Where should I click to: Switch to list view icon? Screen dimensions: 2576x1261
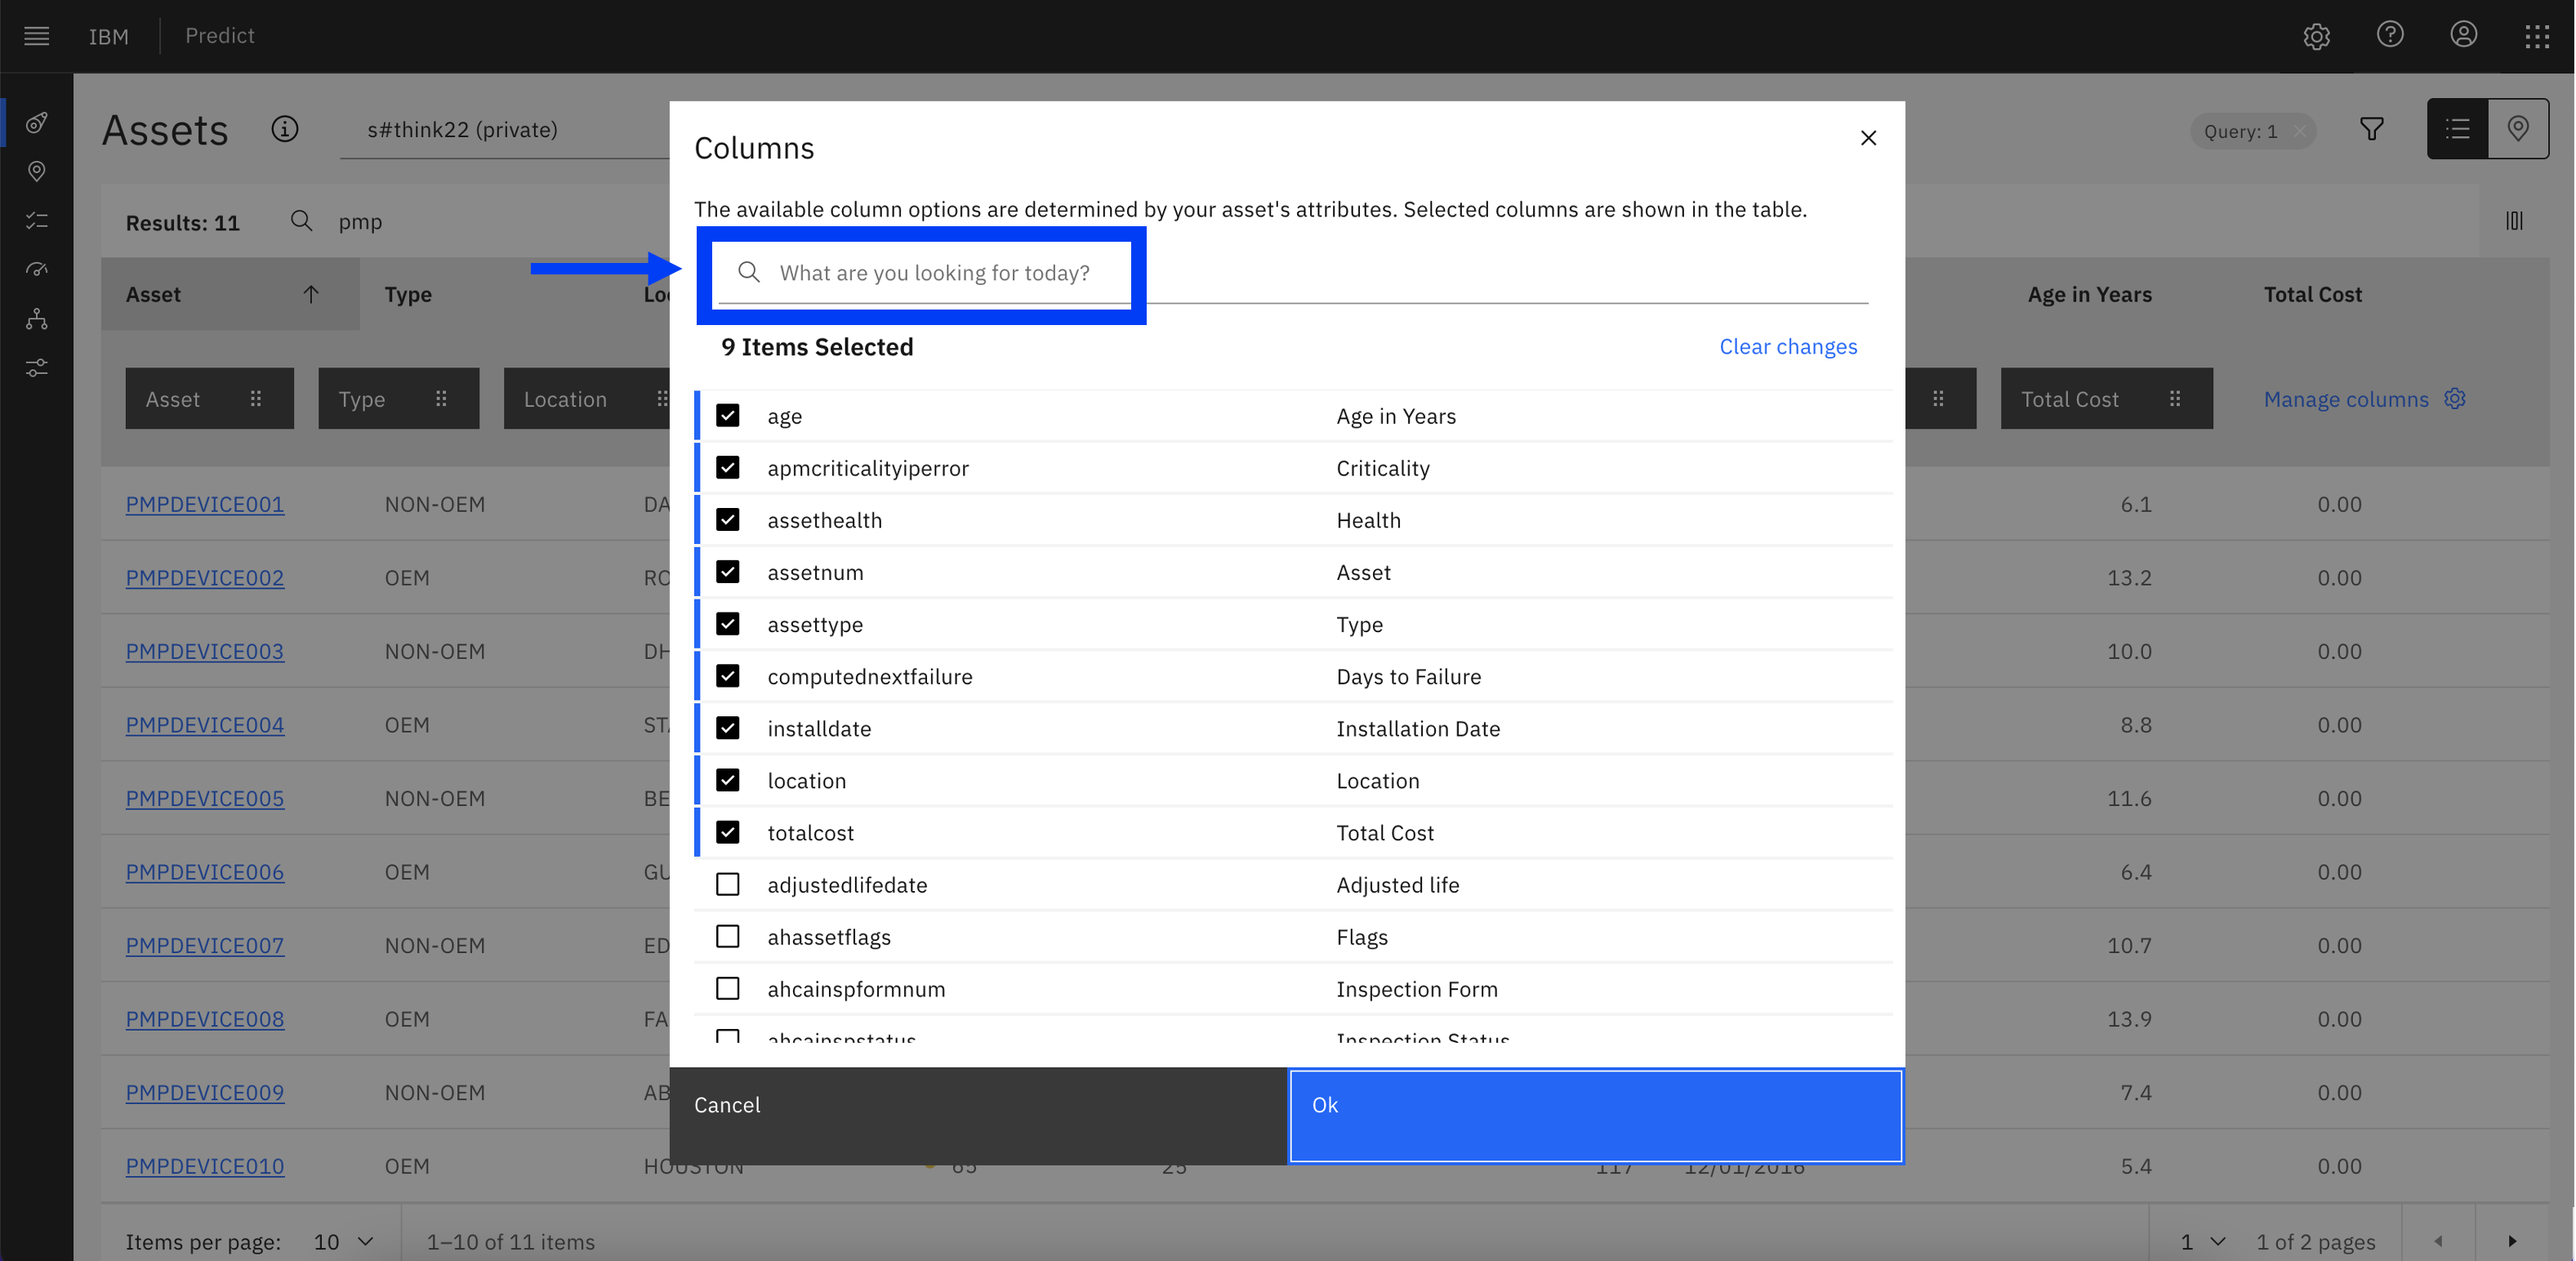point(2457,129)
